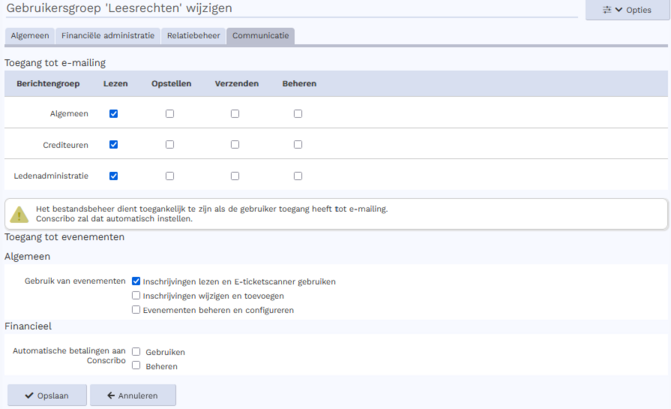This screenshot has height=409, width=671.
Task: Click the 'Toegang tot e-mailing' heading
Action: pyautogui.click(x=55, y=63)
